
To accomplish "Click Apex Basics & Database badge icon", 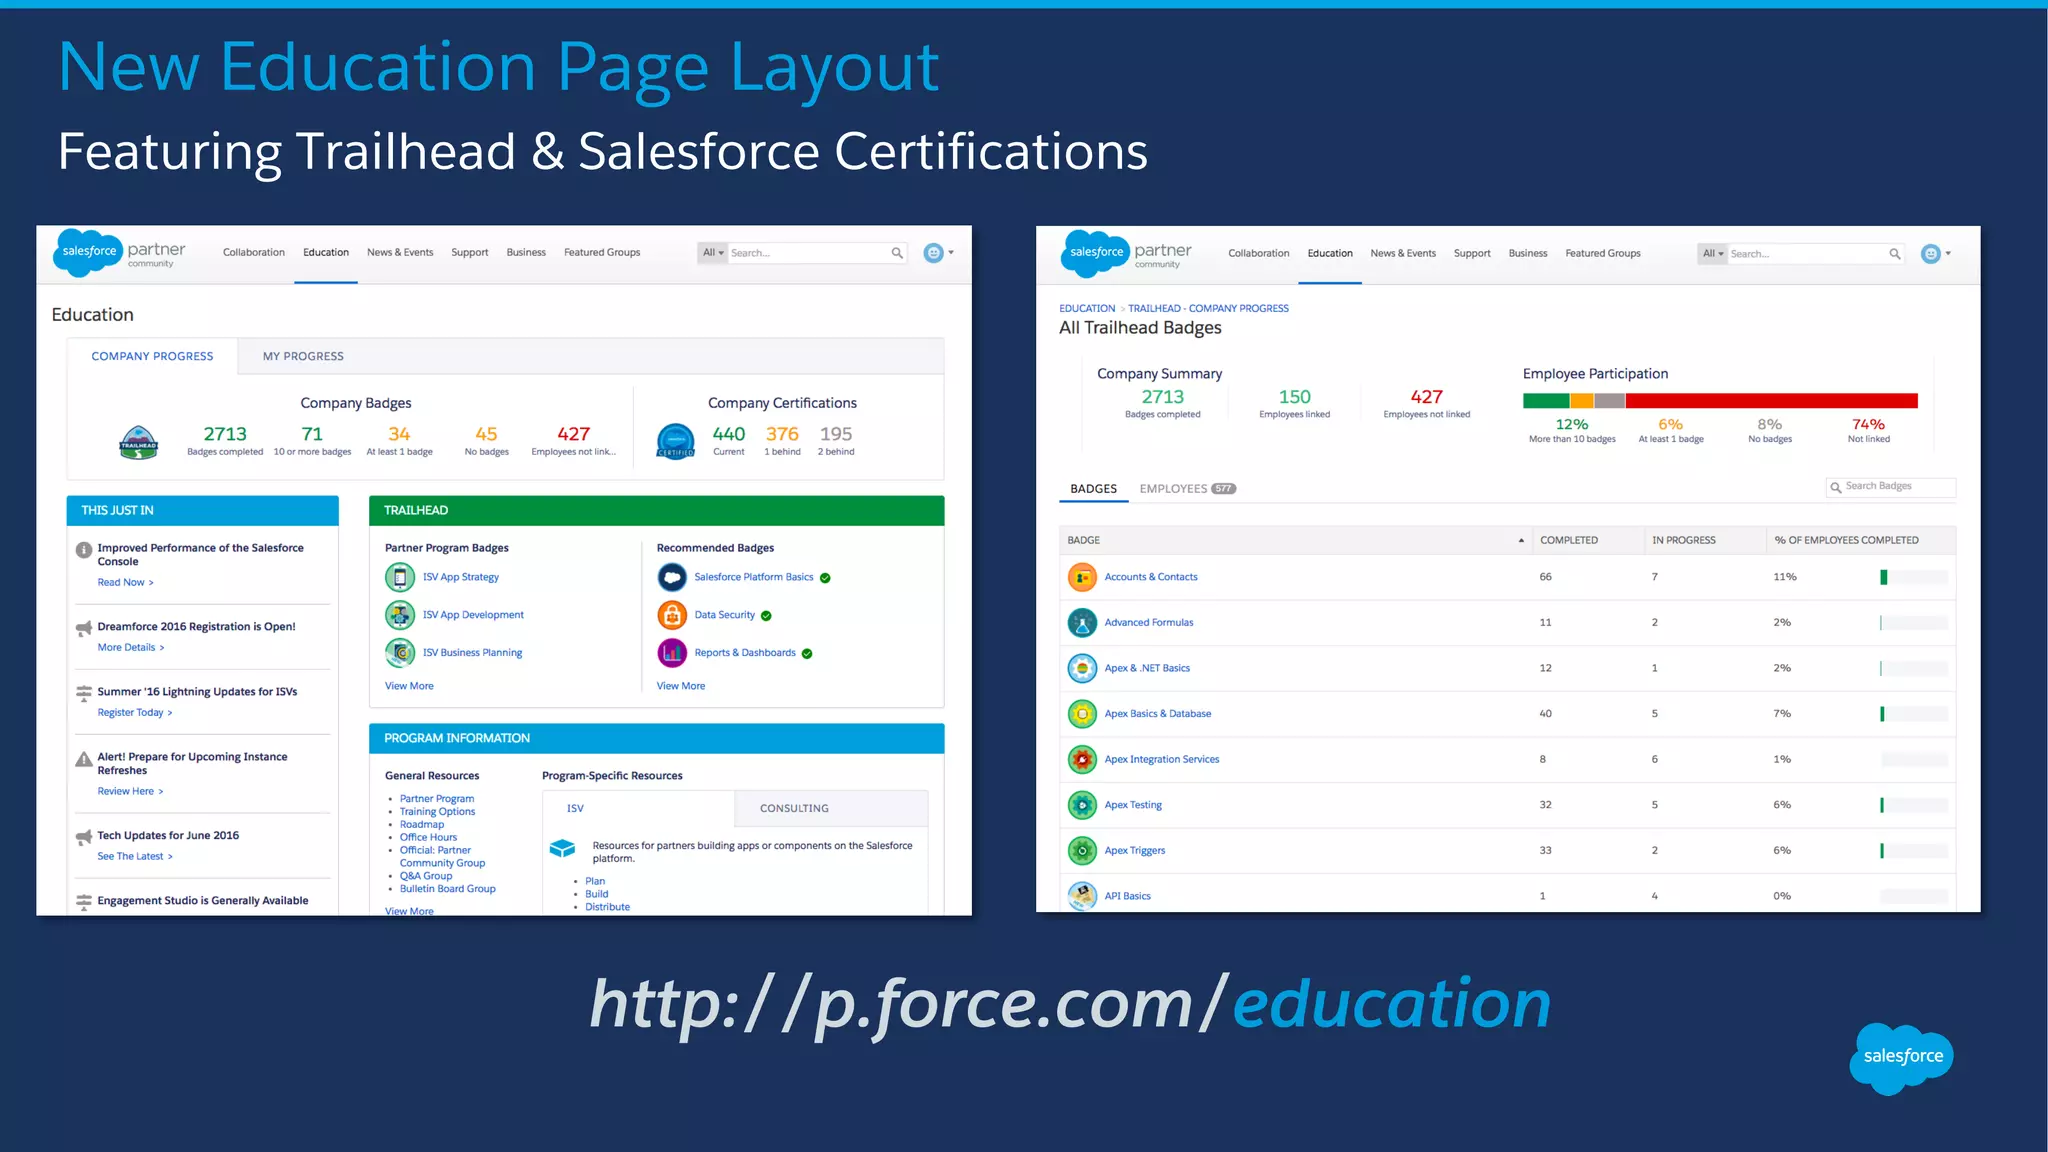I will point(1082,714).
